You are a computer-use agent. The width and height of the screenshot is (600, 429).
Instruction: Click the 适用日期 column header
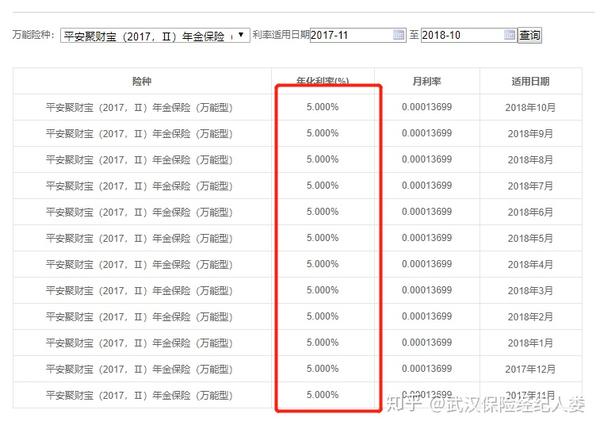coord(530,81)
